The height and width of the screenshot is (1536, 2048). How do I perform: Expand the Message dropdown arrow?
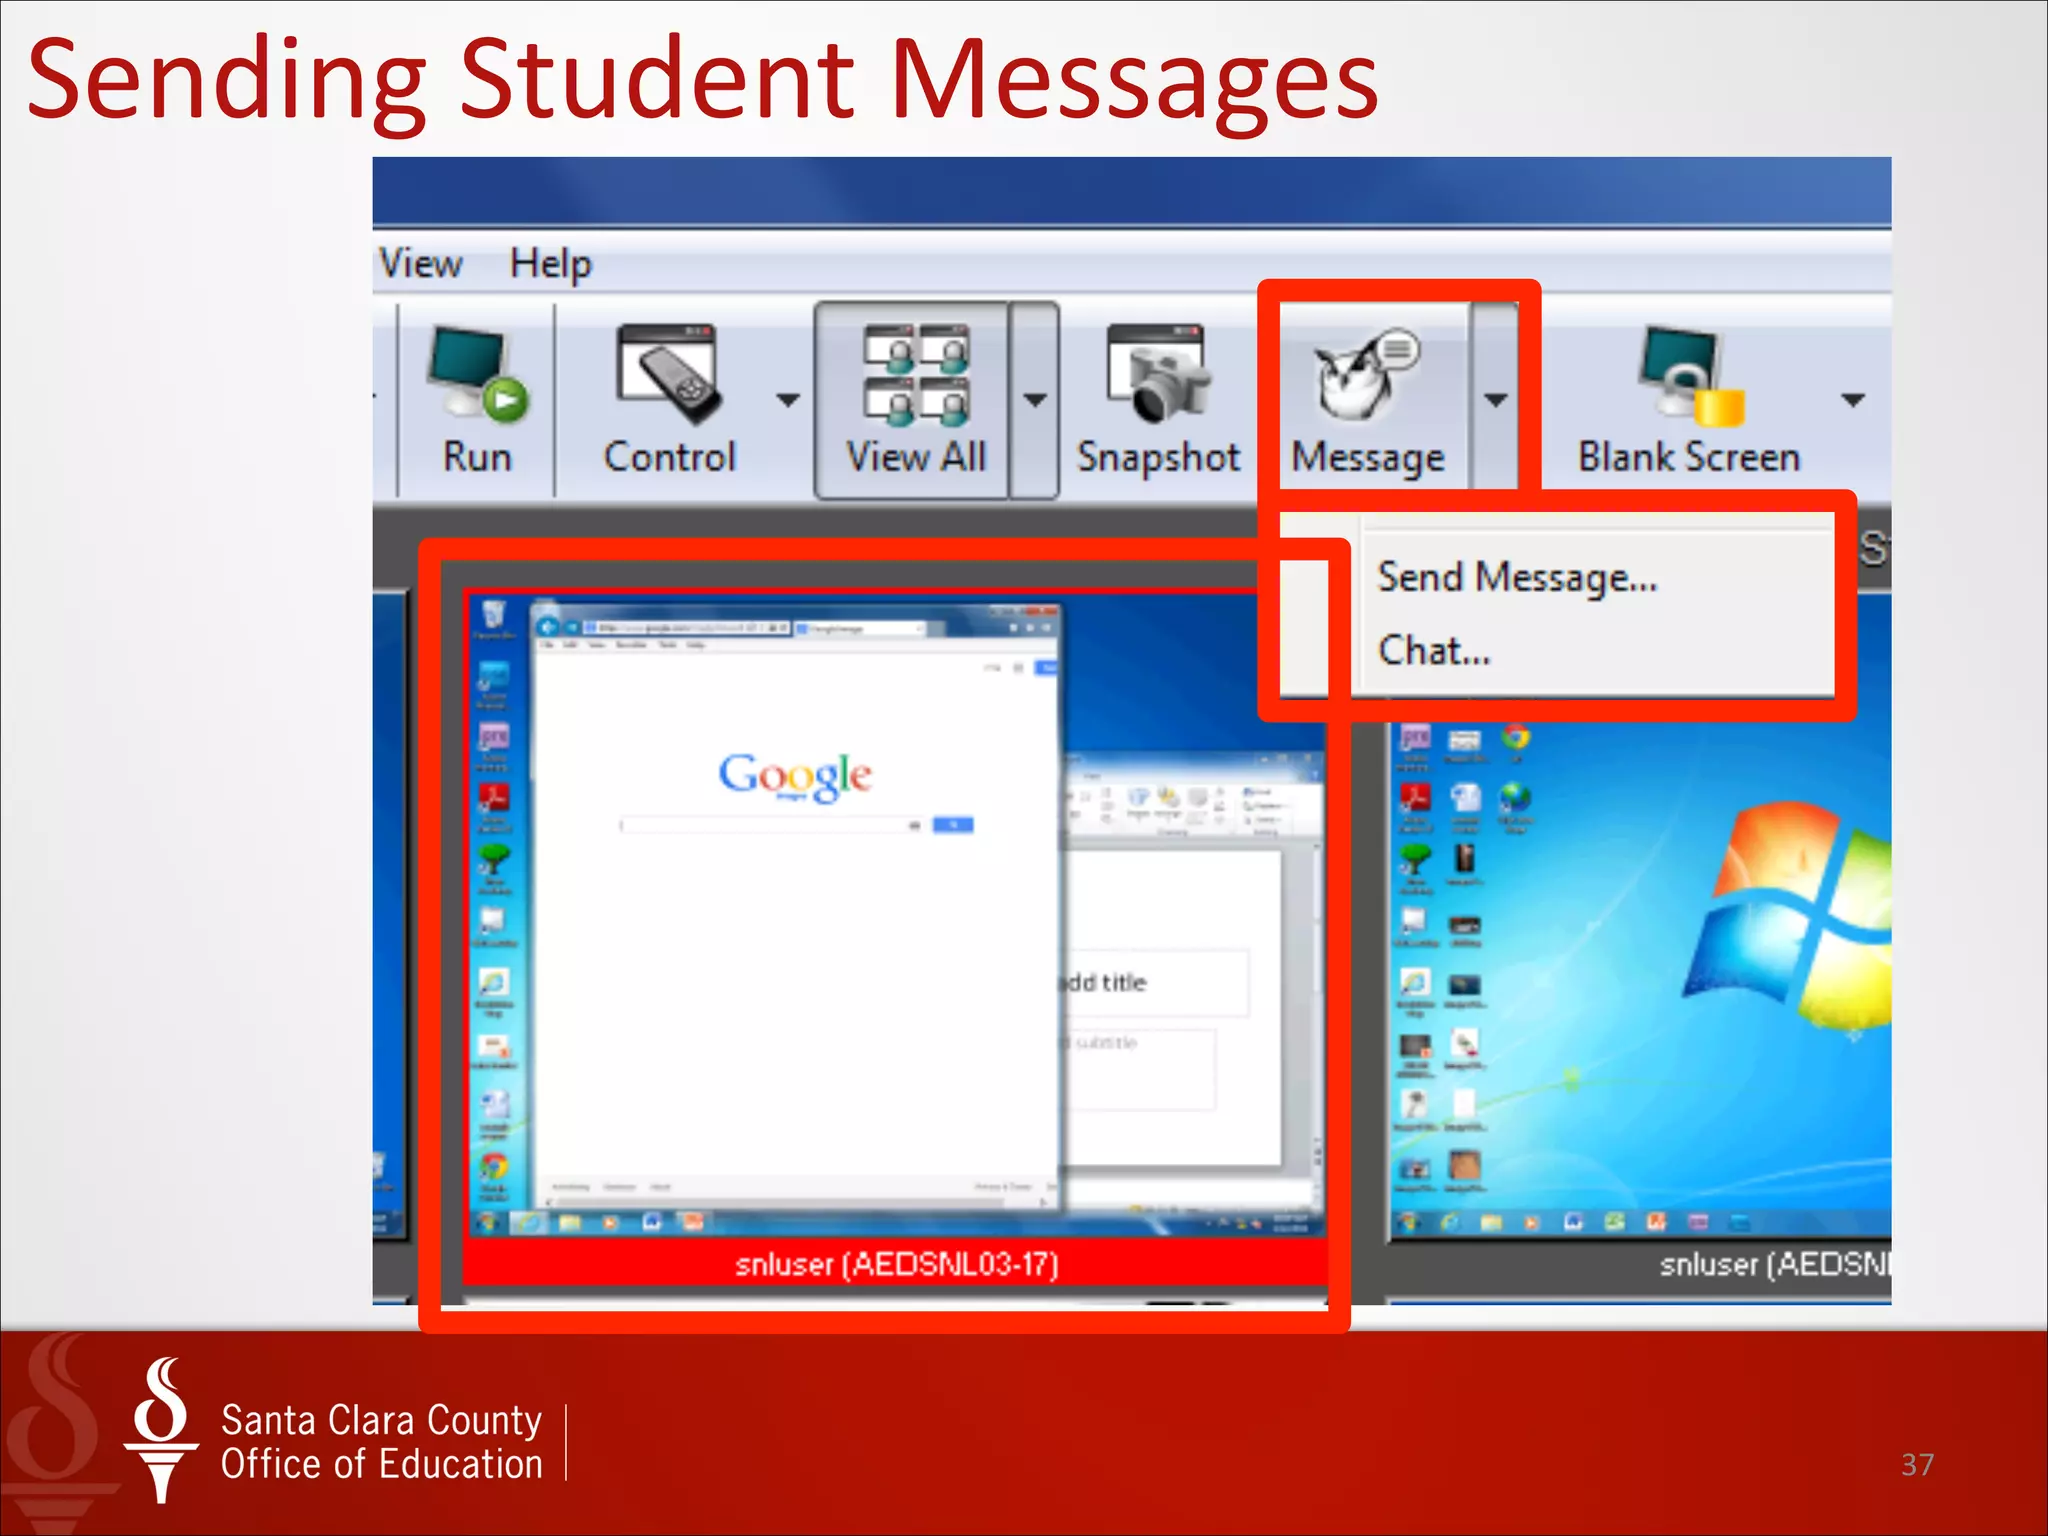tap(1495, 400)
